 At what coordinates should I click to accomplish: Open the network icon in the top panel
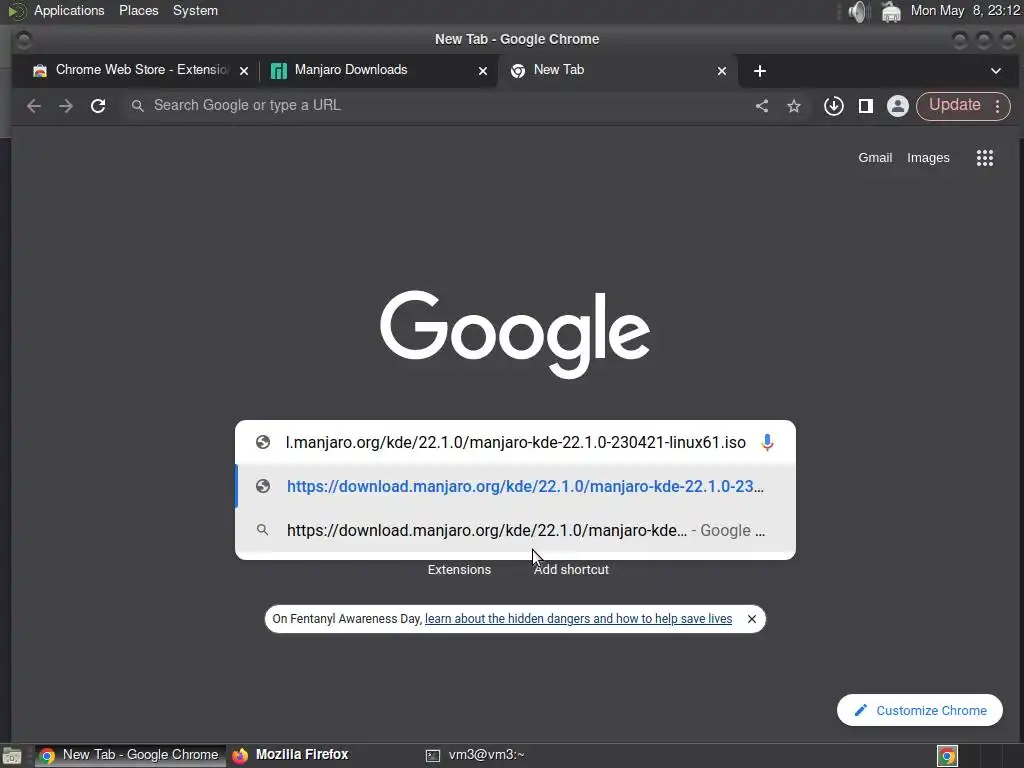click(891, 11)
